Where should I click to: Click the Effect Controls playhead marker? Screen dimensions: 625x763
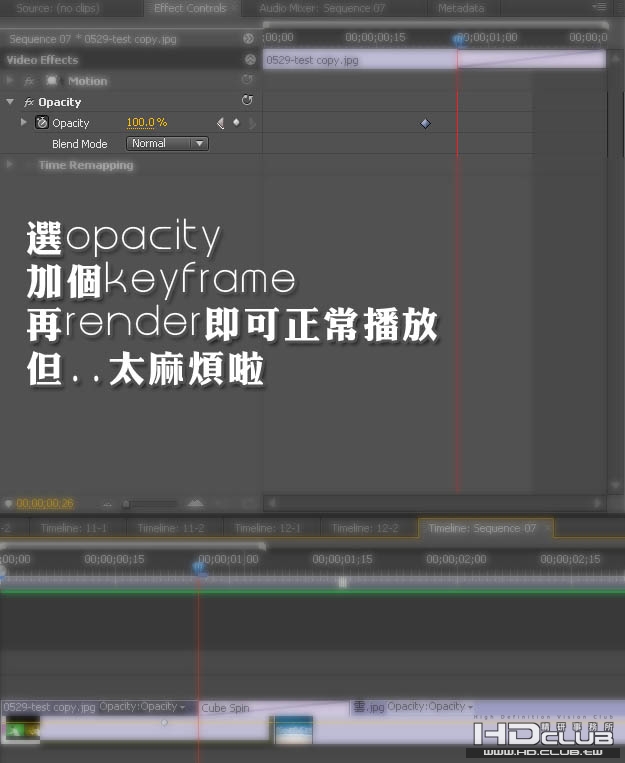point(458,40)
